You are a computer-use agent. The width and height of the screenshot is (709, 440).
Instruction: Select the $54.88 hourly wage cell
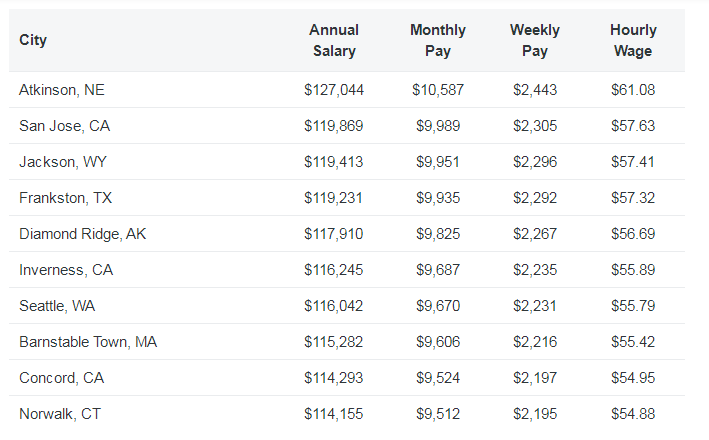[x=632, y=414]
